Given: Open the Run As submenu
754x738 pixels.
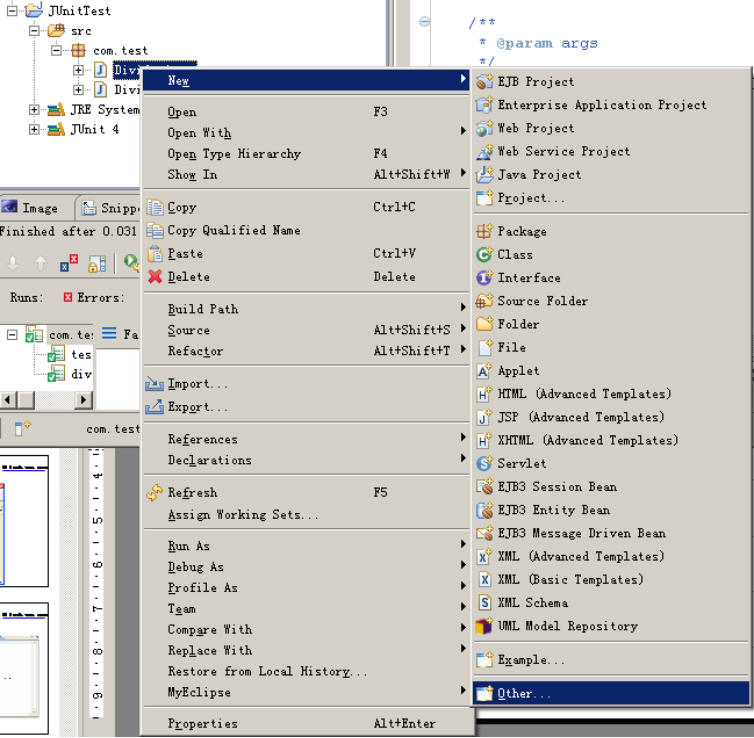Looking at the screenshot, I should [x=306, y=546].
